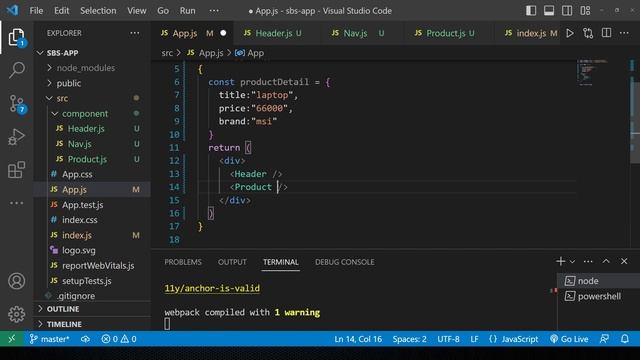Switch to the DEBUG CONSOLE tab
The height and width of the screenshot is (360, 640).
[x=344, y=262]
